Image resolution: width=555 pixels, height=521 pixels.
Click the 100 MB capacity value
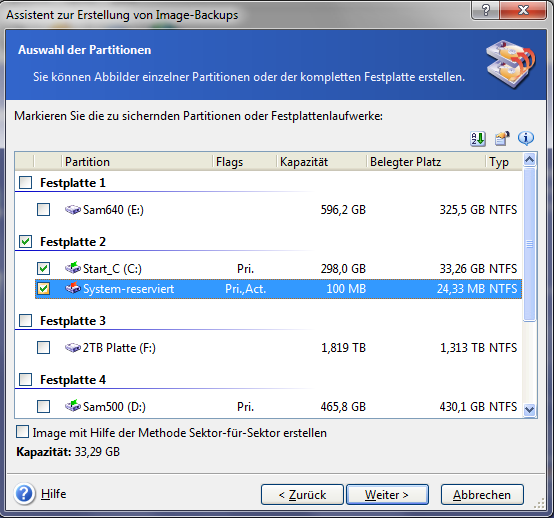[x=346, y=289]
